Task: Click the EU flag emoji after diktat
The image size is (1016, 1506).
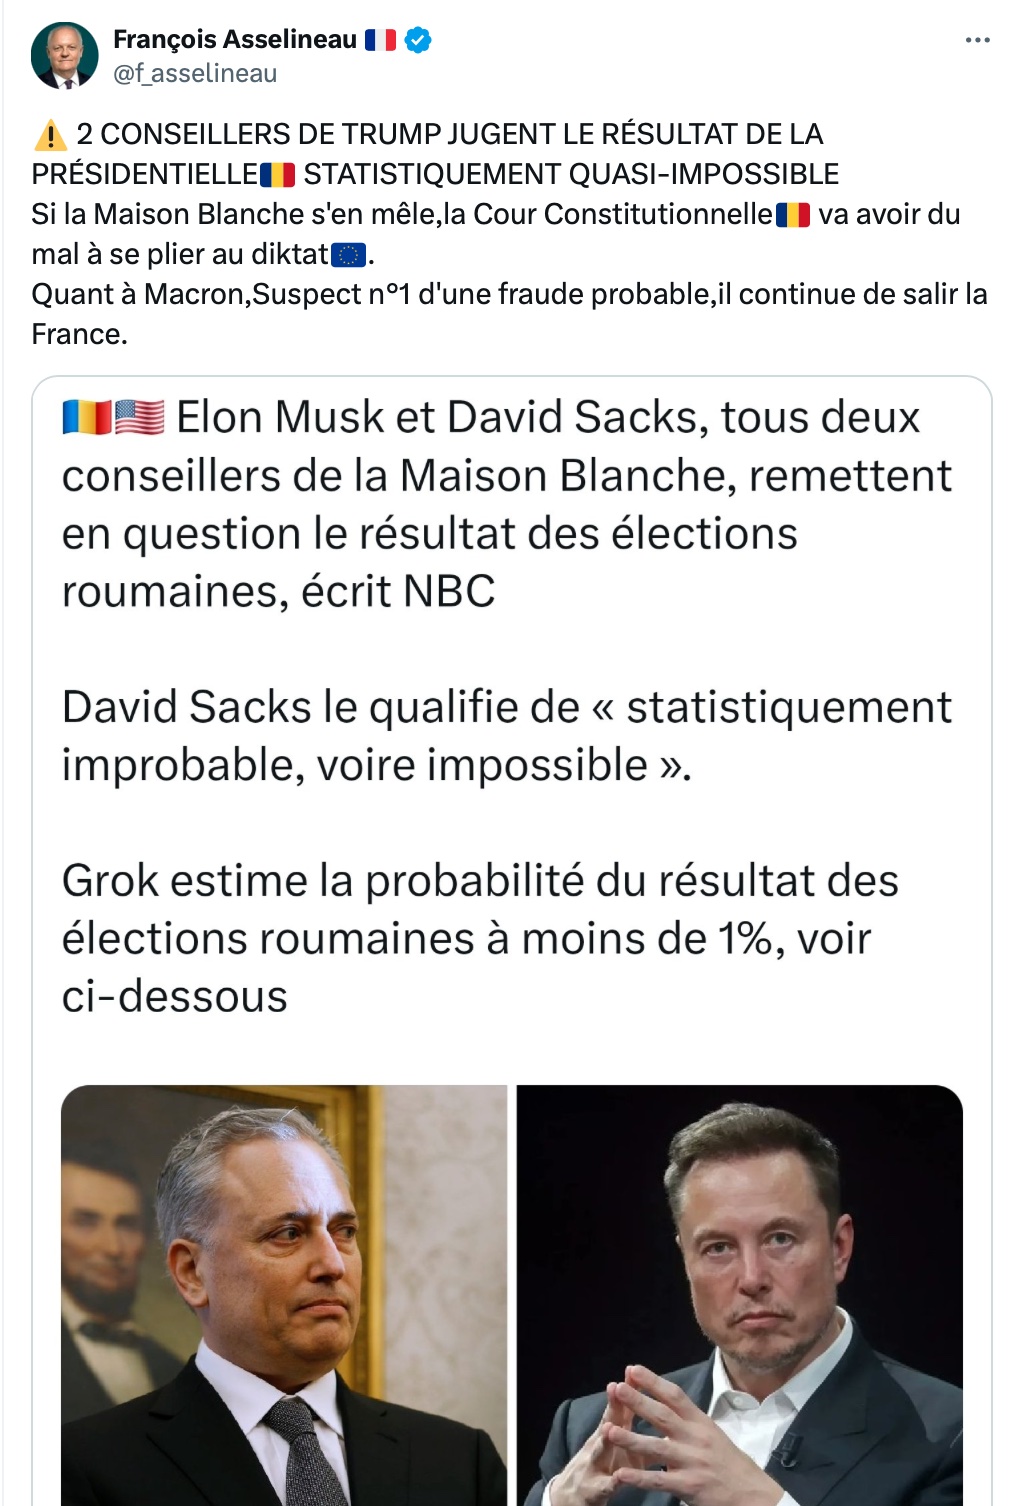Action: pyautogui.click(x=348, y=255)
